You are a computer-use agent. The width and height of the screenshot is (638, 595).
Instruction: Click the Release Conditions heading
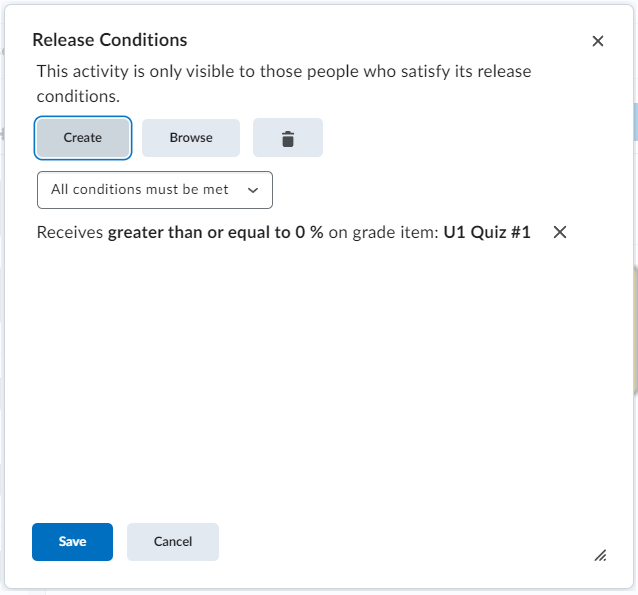[110, 40]
